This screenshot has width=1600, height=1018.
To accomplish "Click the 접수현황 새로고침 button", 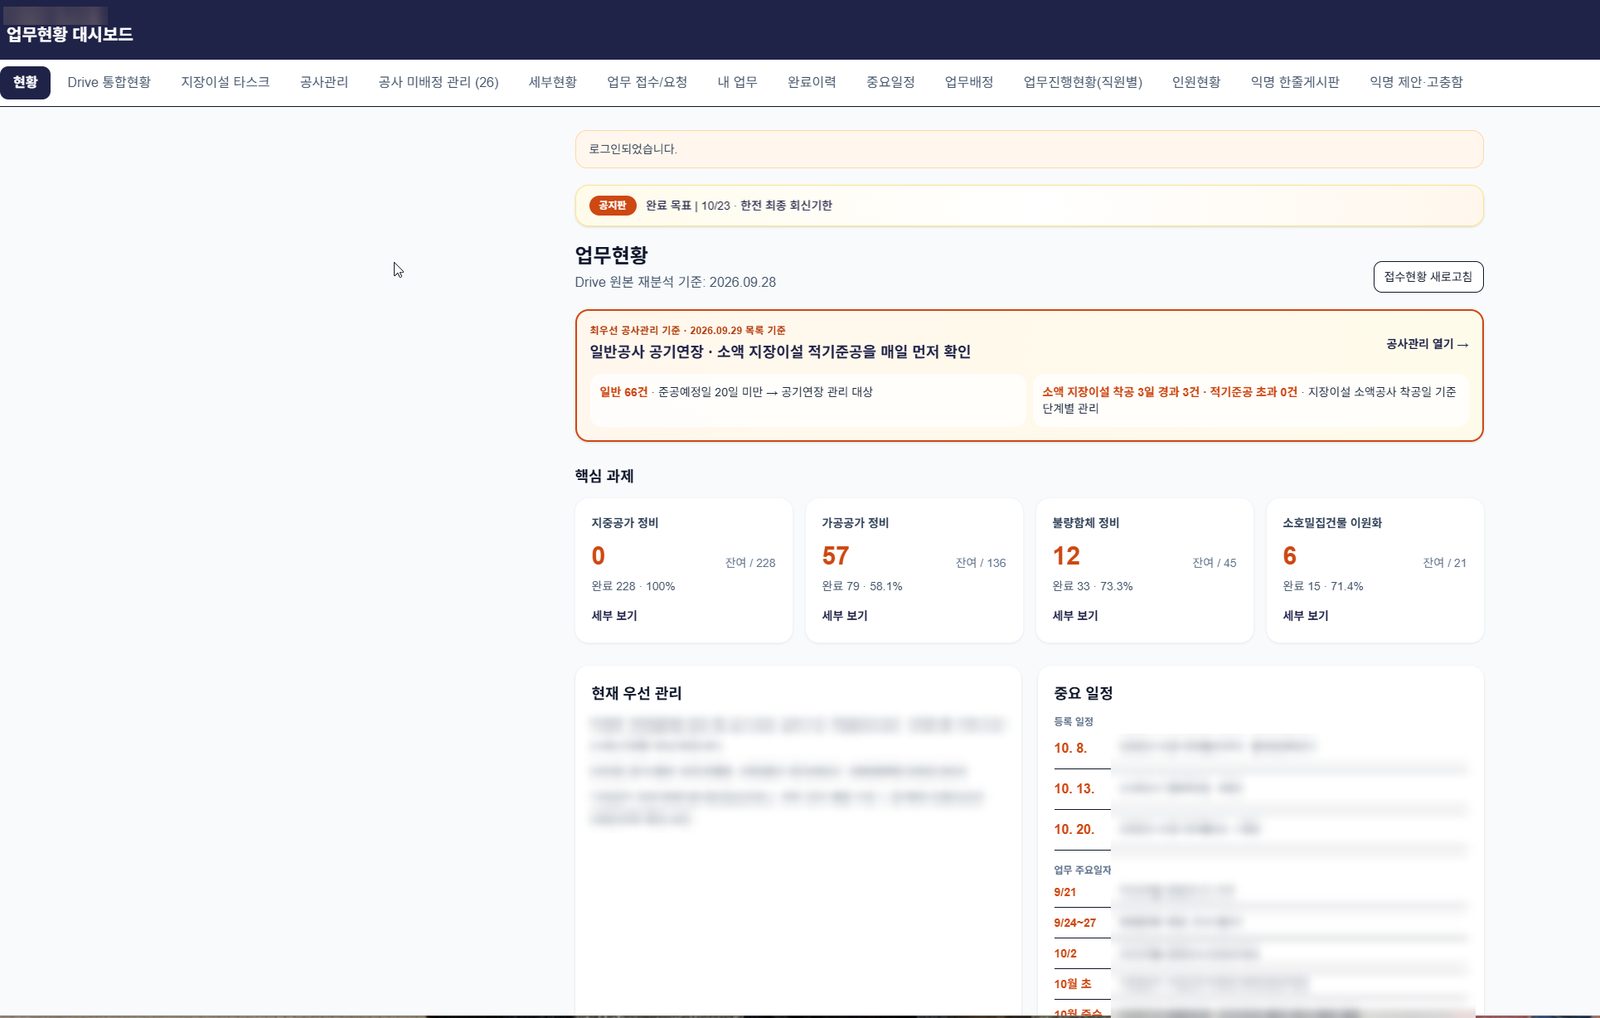I will click(x=1428, y=277).
